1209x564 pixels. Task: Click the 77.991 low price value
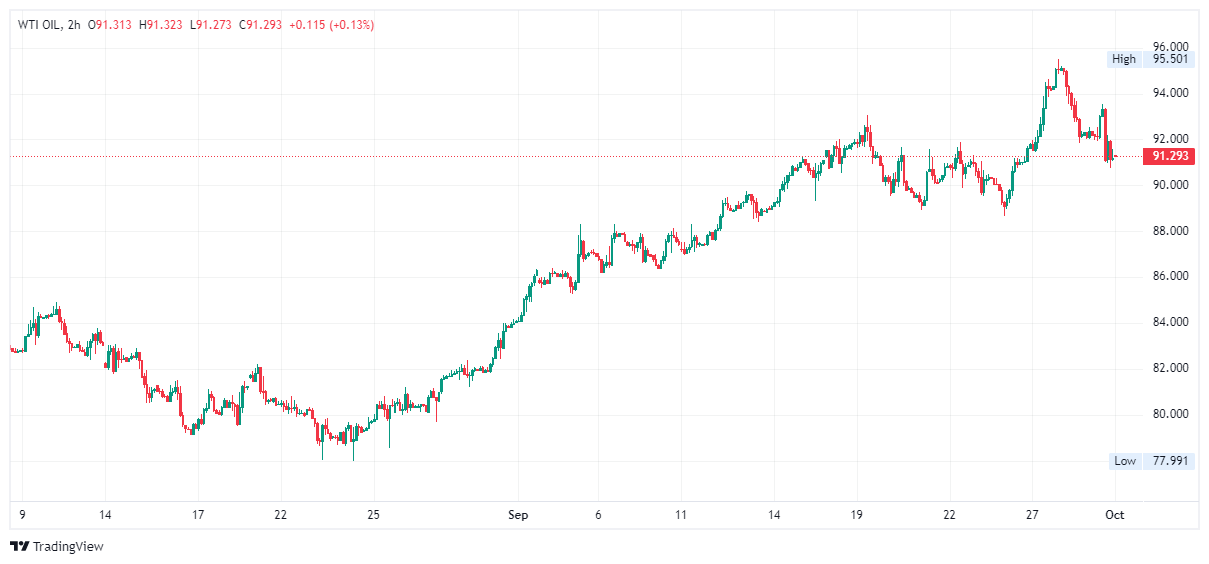pyautogui.click(x=1170, y=461)
